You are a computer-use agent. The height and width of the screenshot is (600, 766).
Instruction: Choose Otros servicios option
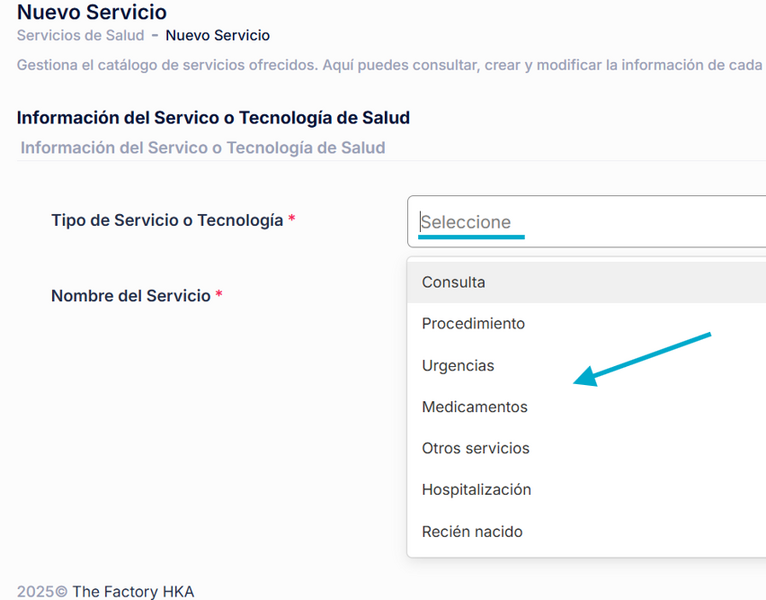point(475,448)
